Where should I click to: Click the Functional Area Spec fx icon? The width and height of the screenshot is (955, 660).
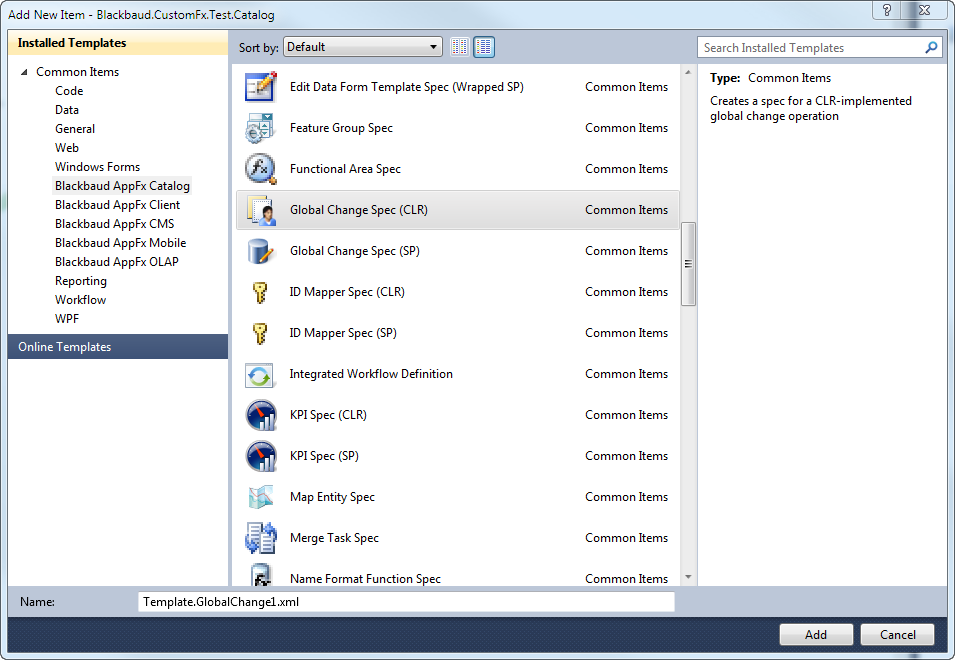pyautogui.click(x=261, y=169)
